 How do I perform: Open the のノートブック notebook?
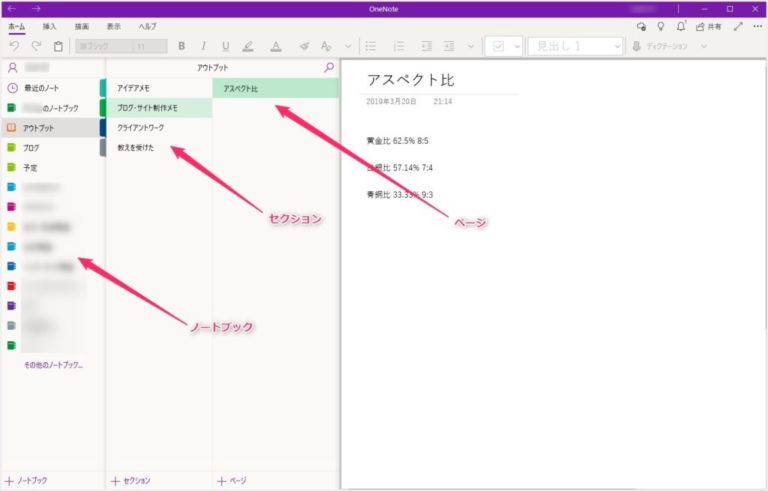(53, 108)
